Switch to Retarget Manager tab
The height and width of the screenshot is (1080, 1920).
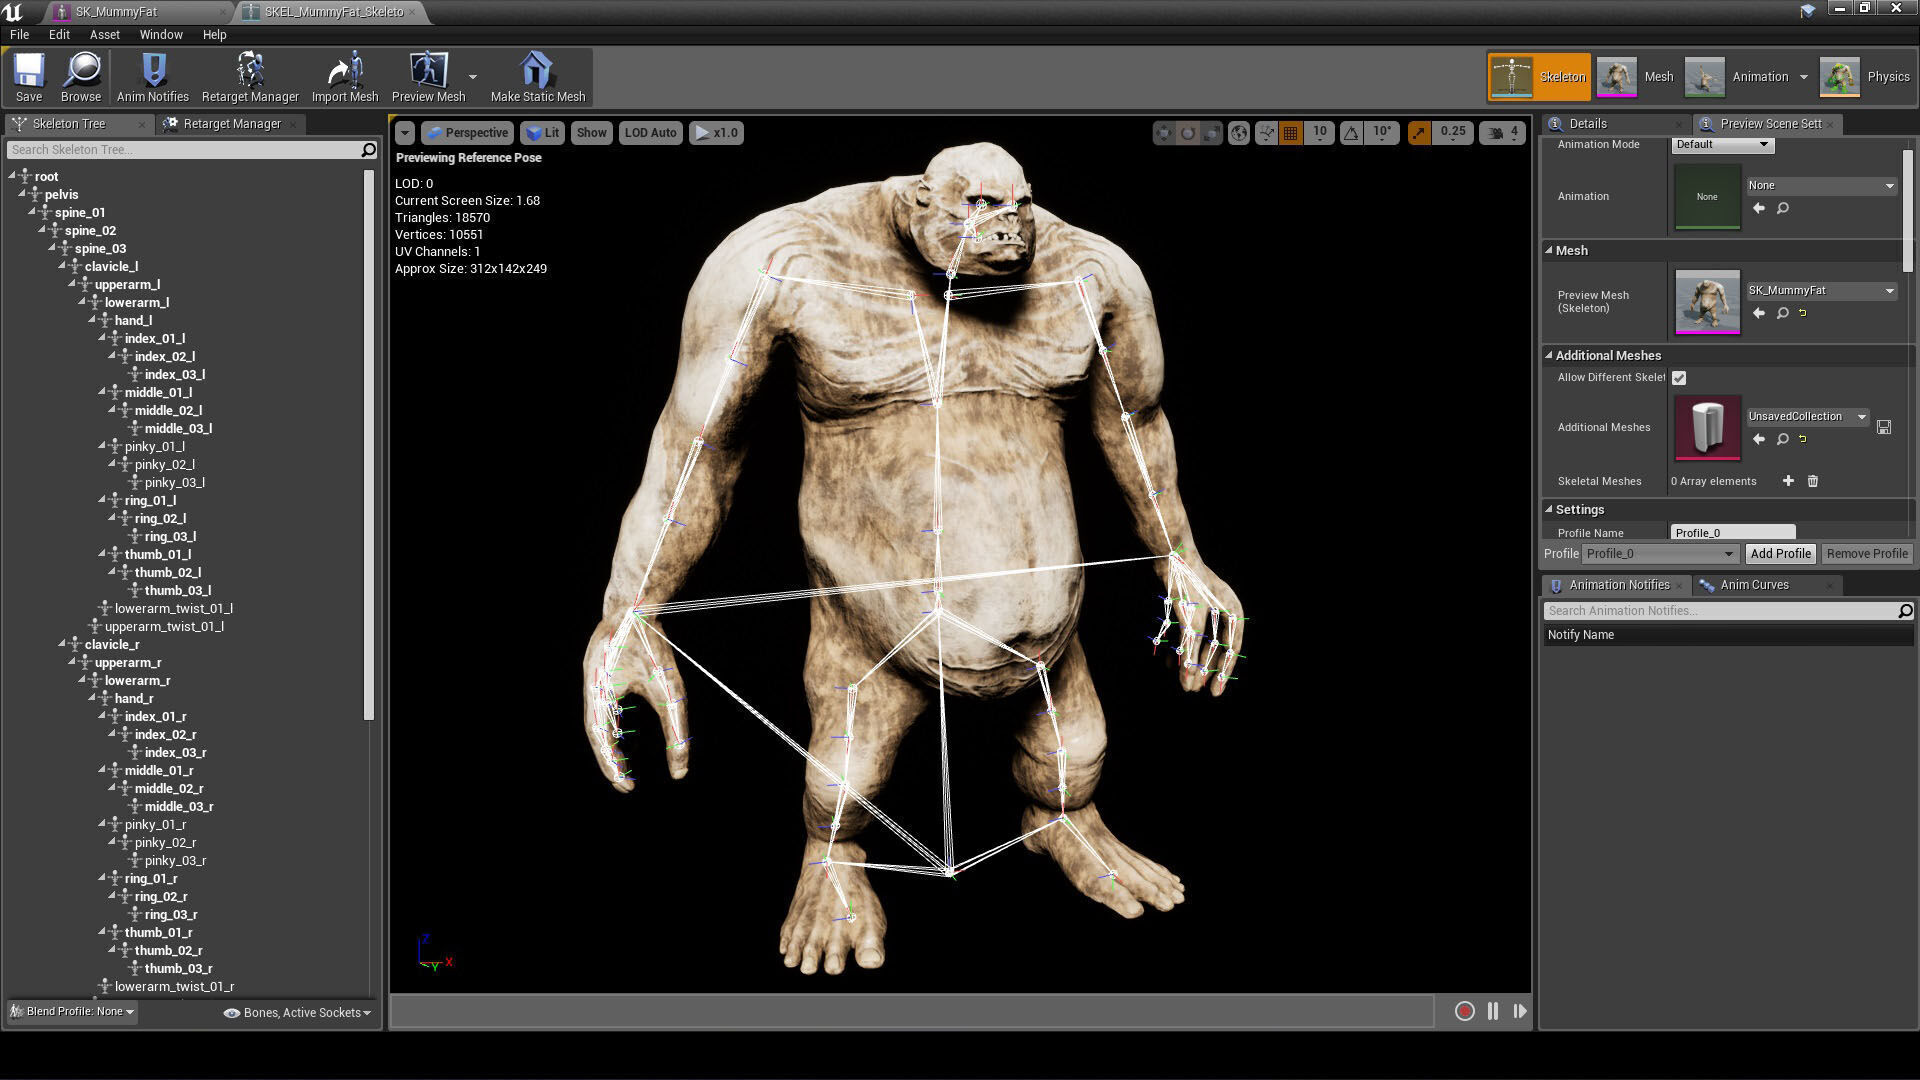(x=231, y=124)
